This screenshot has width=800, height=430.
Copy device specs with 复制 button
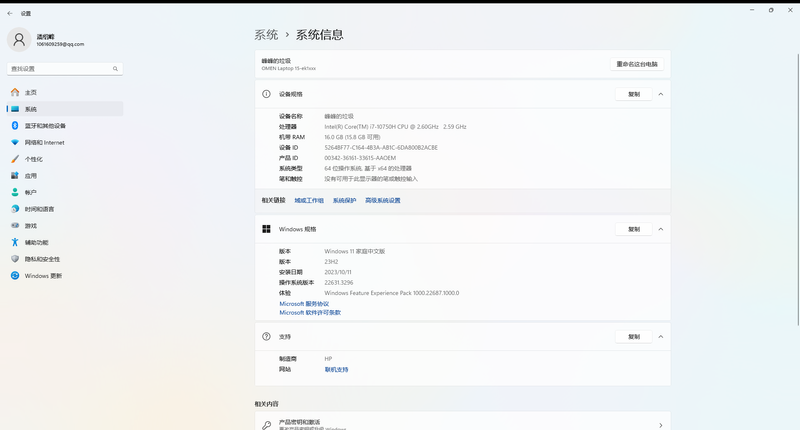click(x=633, y=94)
